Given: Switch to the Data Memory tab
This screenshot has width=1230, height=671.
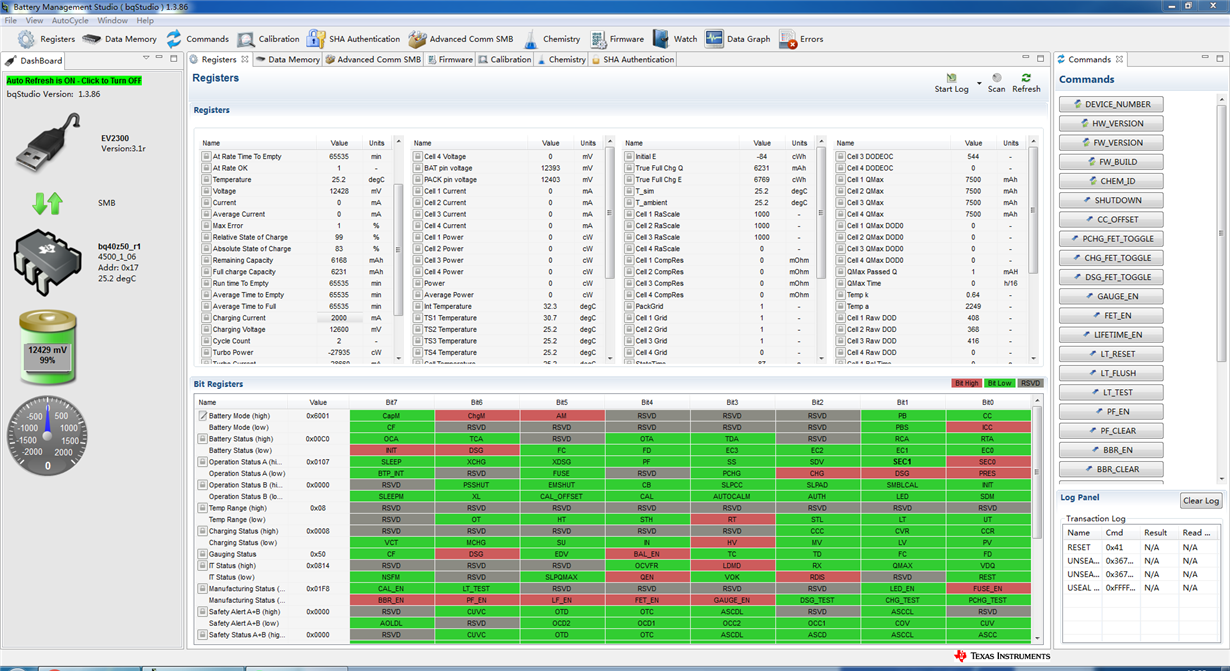Looking at the screenshot, I should point(287,60).
